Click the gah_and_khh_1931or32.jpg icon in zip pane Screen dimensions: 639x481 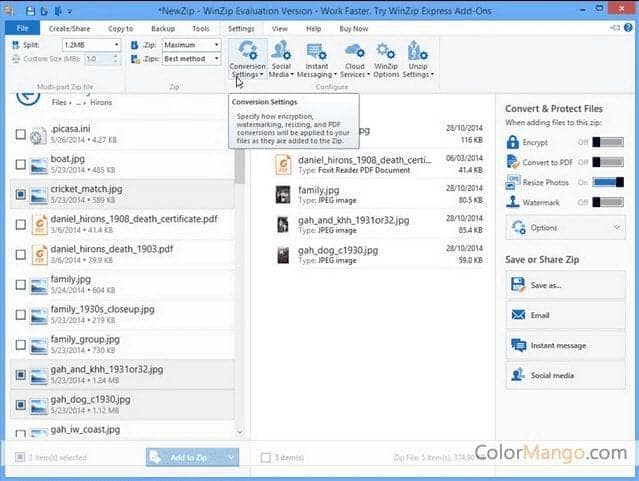point(283,225)
